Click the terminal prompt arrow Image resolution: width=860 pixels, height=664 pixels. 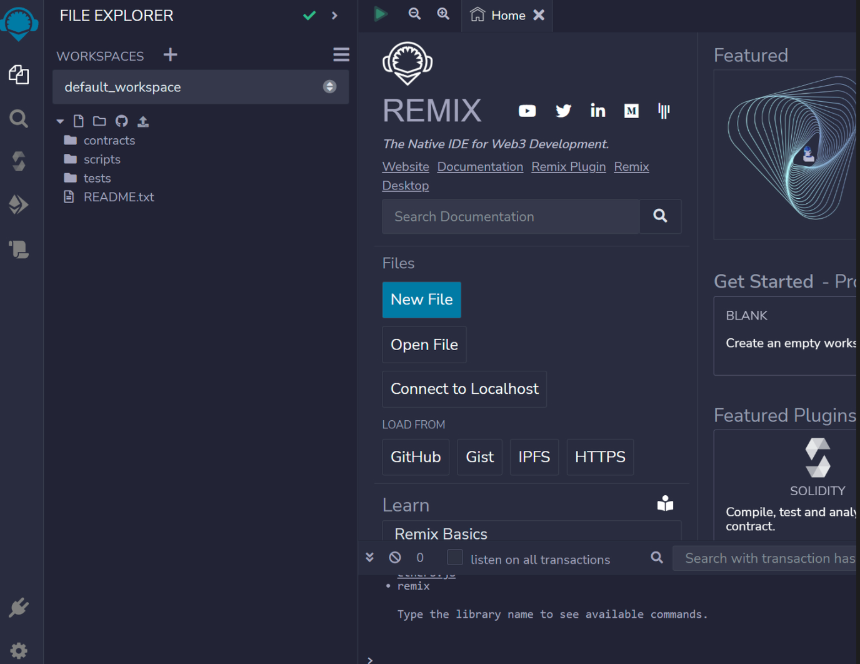click(370, 660)
